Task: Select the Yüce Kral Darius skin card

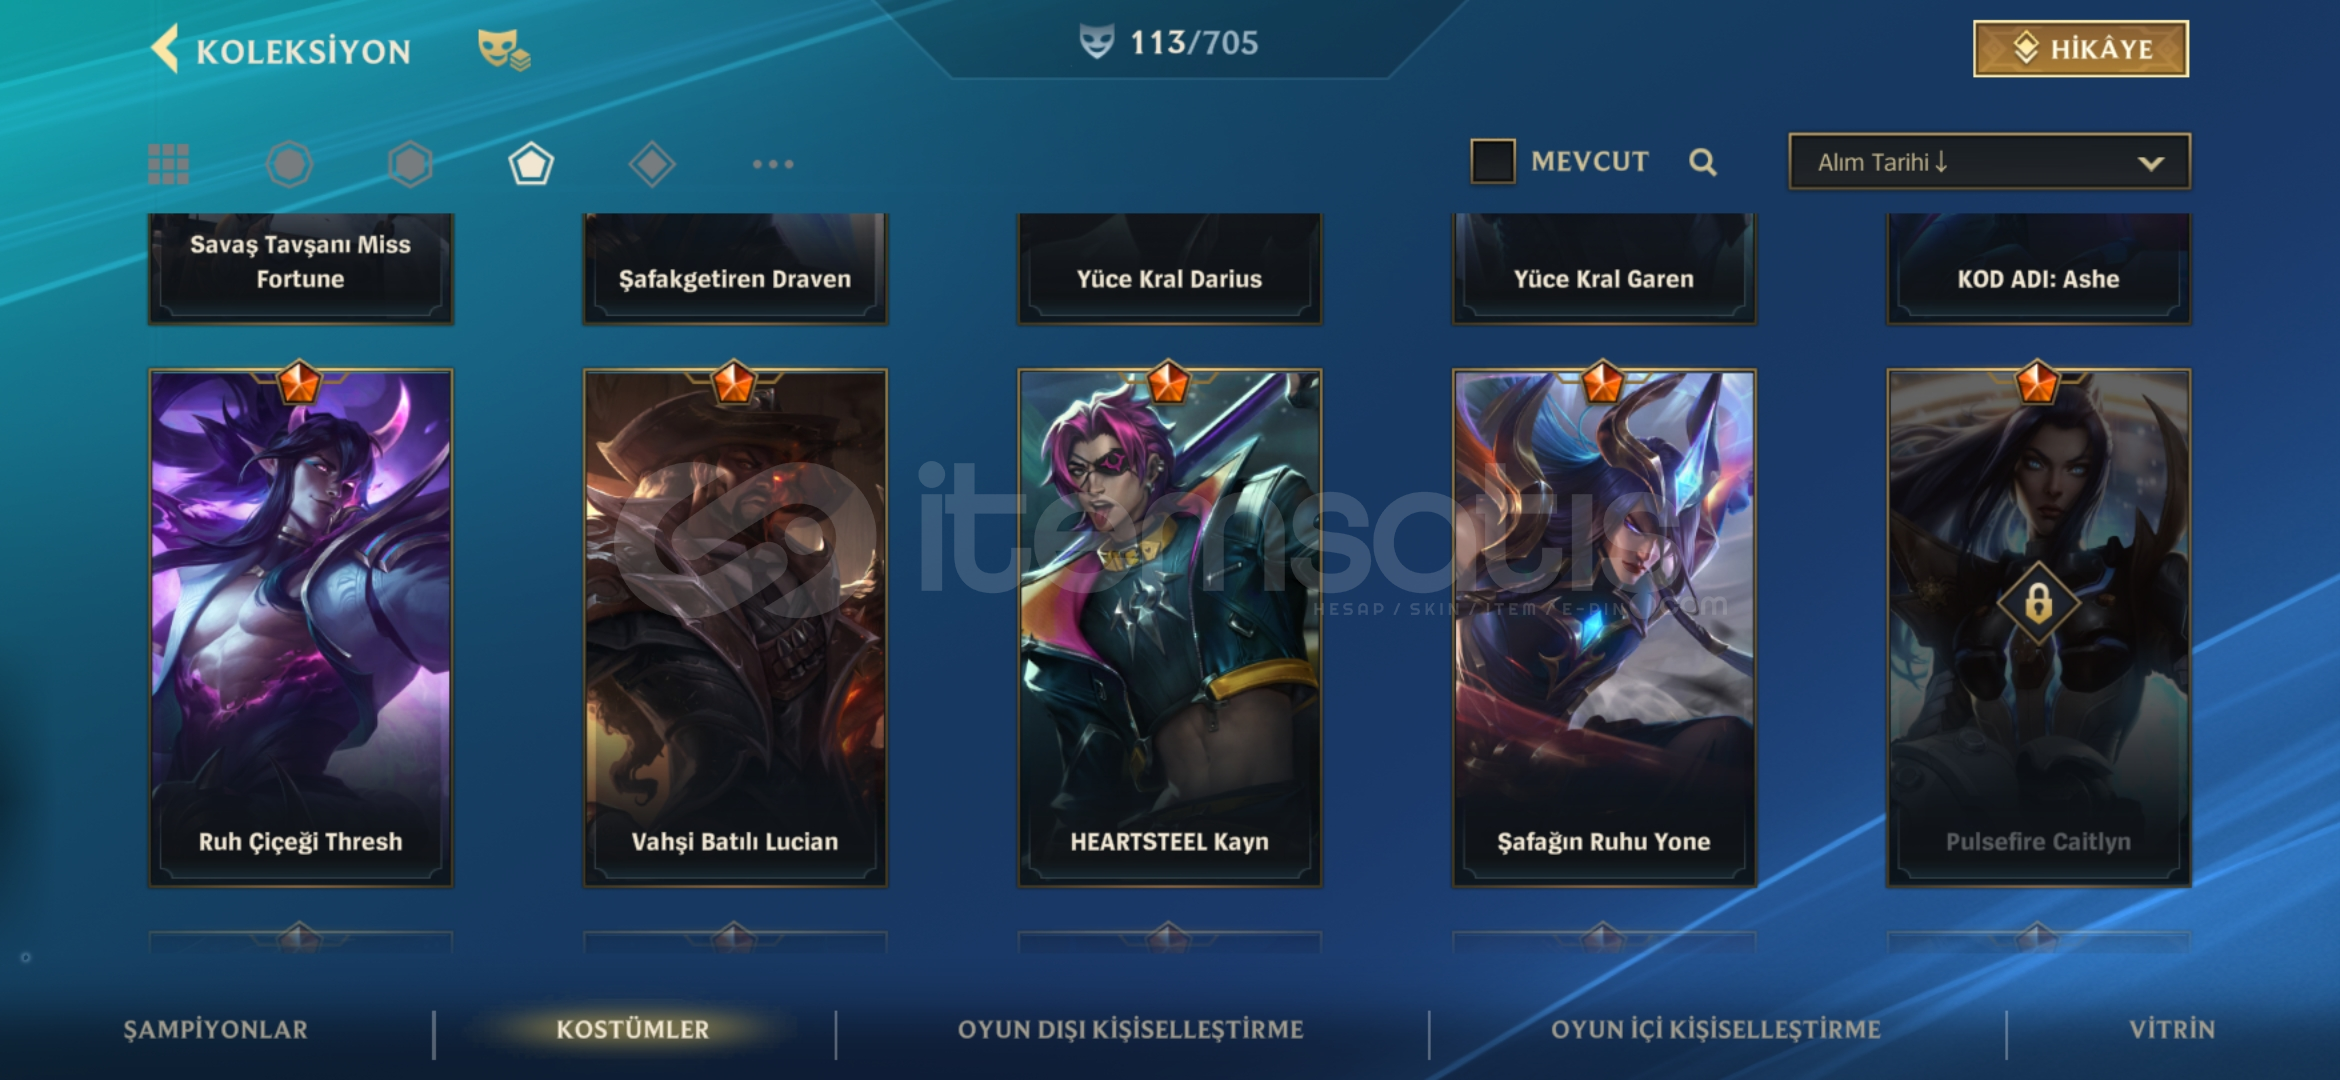Action: (1169, 268)
